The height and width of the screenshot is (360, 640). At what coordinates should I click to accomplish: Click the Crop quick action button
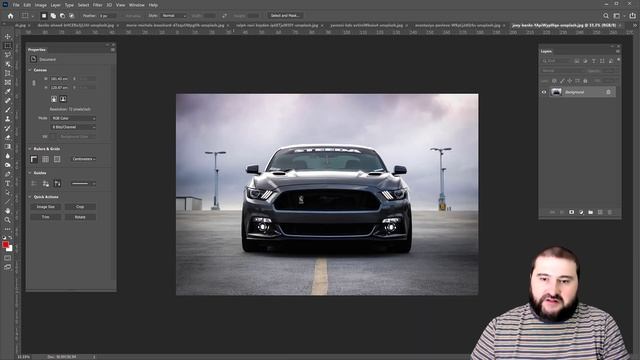point(80,207)
